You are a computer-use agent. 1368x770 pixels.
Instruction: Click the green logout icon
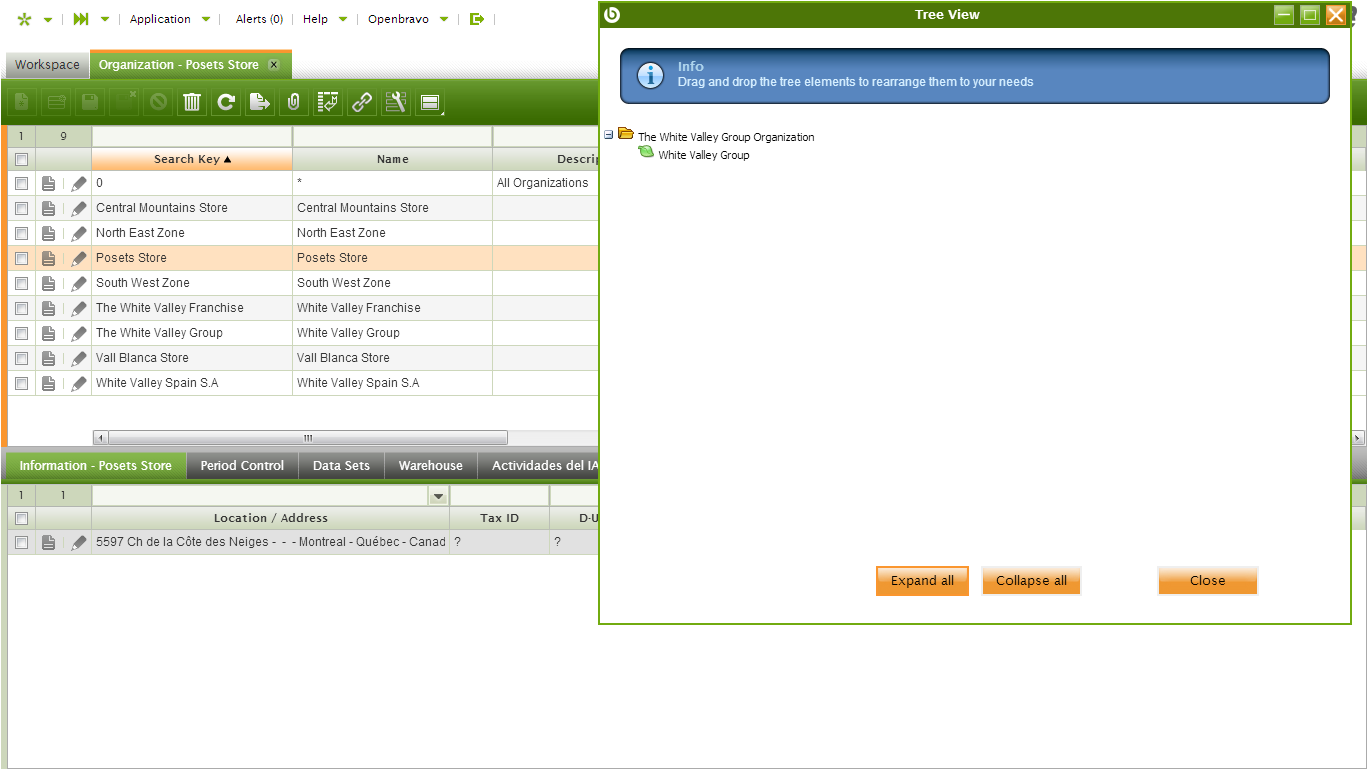(477, 19)
